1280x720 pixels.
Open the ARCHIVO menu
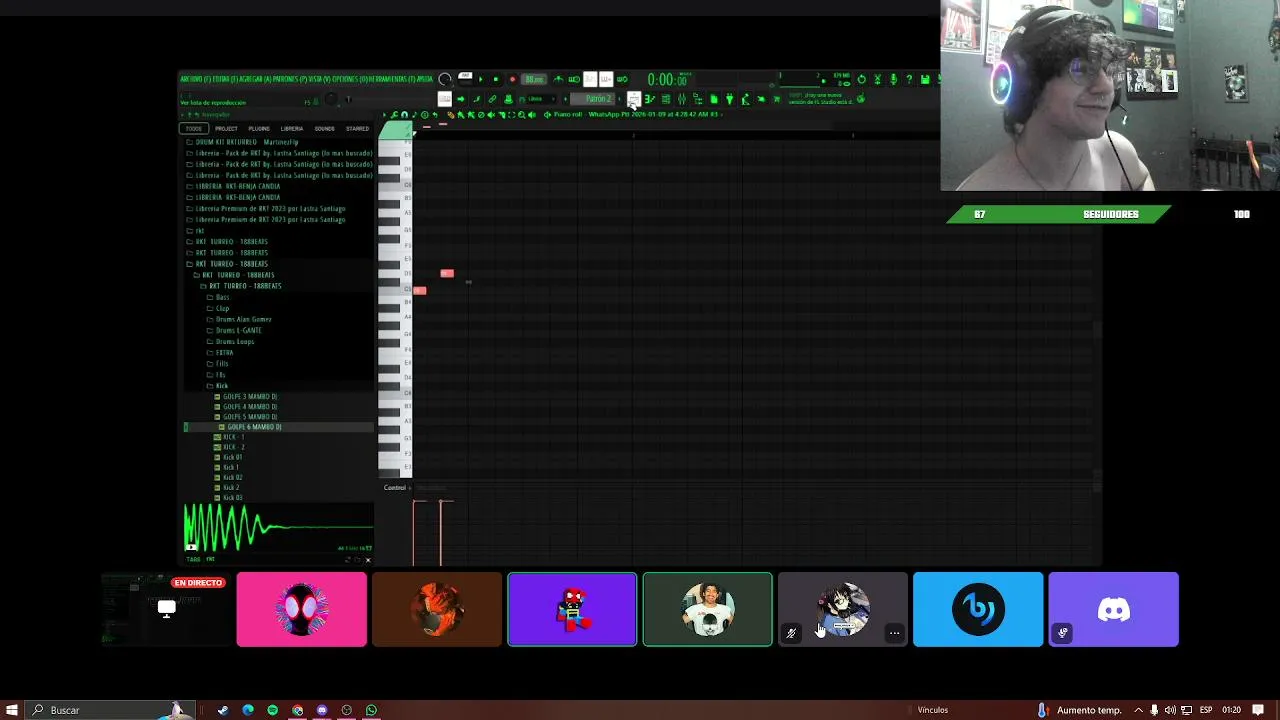[196, 79]
